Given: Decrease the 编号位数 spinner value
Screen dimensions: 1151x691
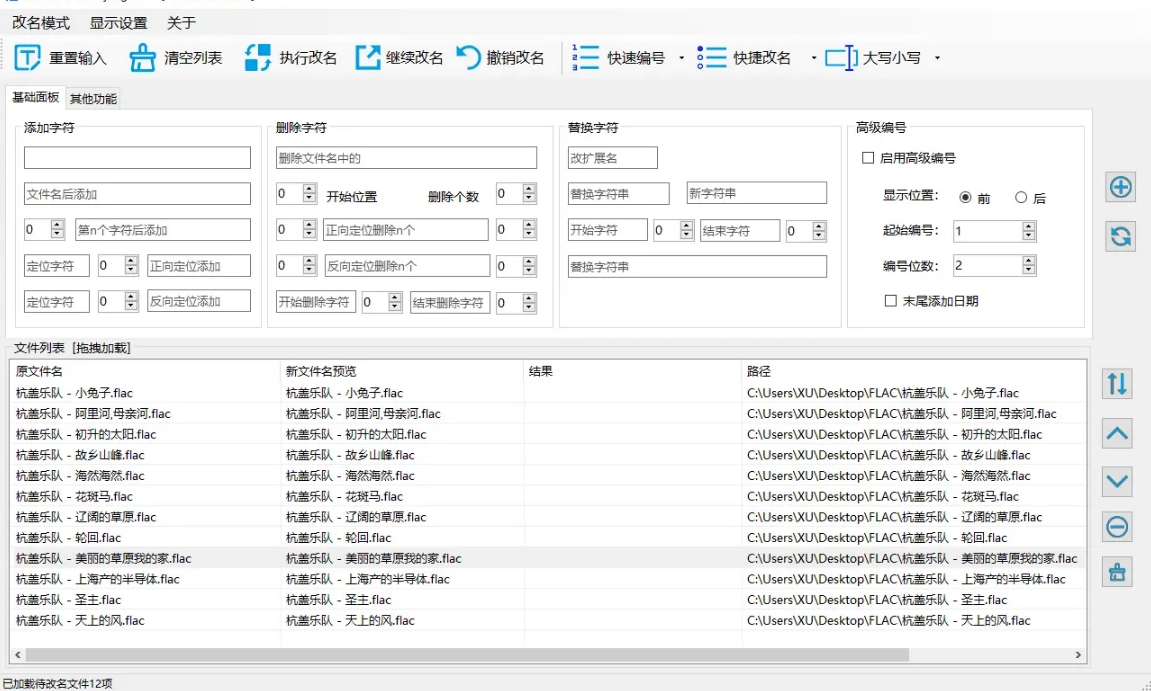Looking at the screenshot, I should [x=1028, y=271].
